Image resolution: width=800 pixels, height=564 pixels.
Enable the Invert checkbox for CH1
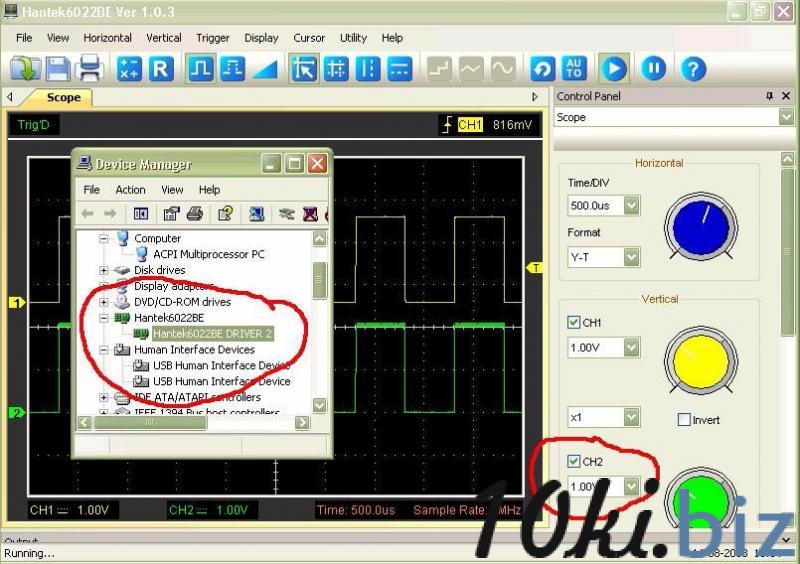click(684, 420)
